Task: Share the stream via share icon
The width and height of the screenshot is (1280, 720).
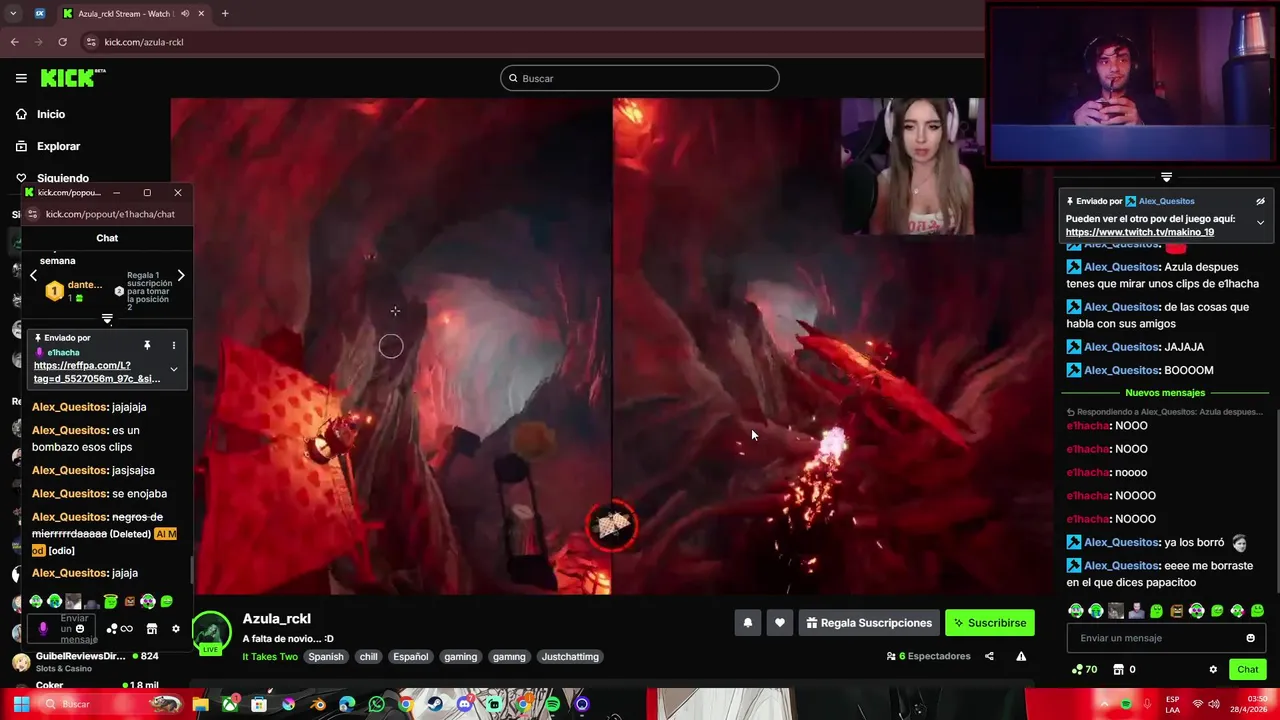Action: coord(989,656)
